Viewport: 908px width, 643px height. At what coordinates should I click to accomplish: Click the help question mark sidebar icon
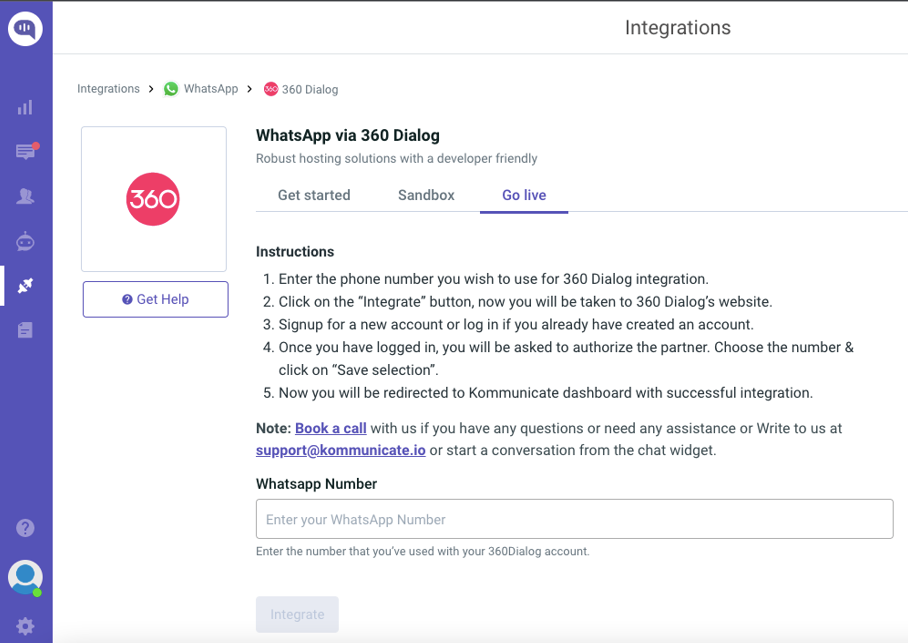pos(25,528)
